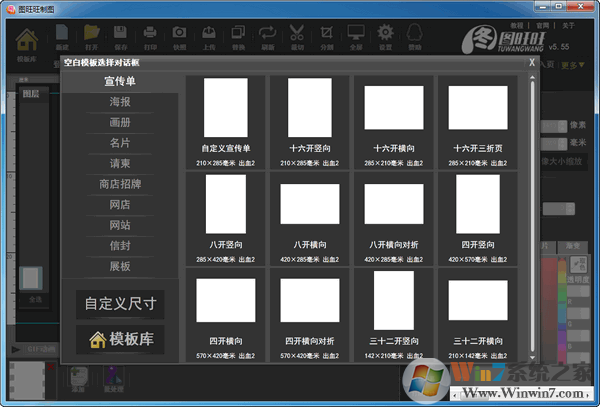600x407 pixels.
Task: Choose the 商店招牌 category
Action: [x=120, y=184]
